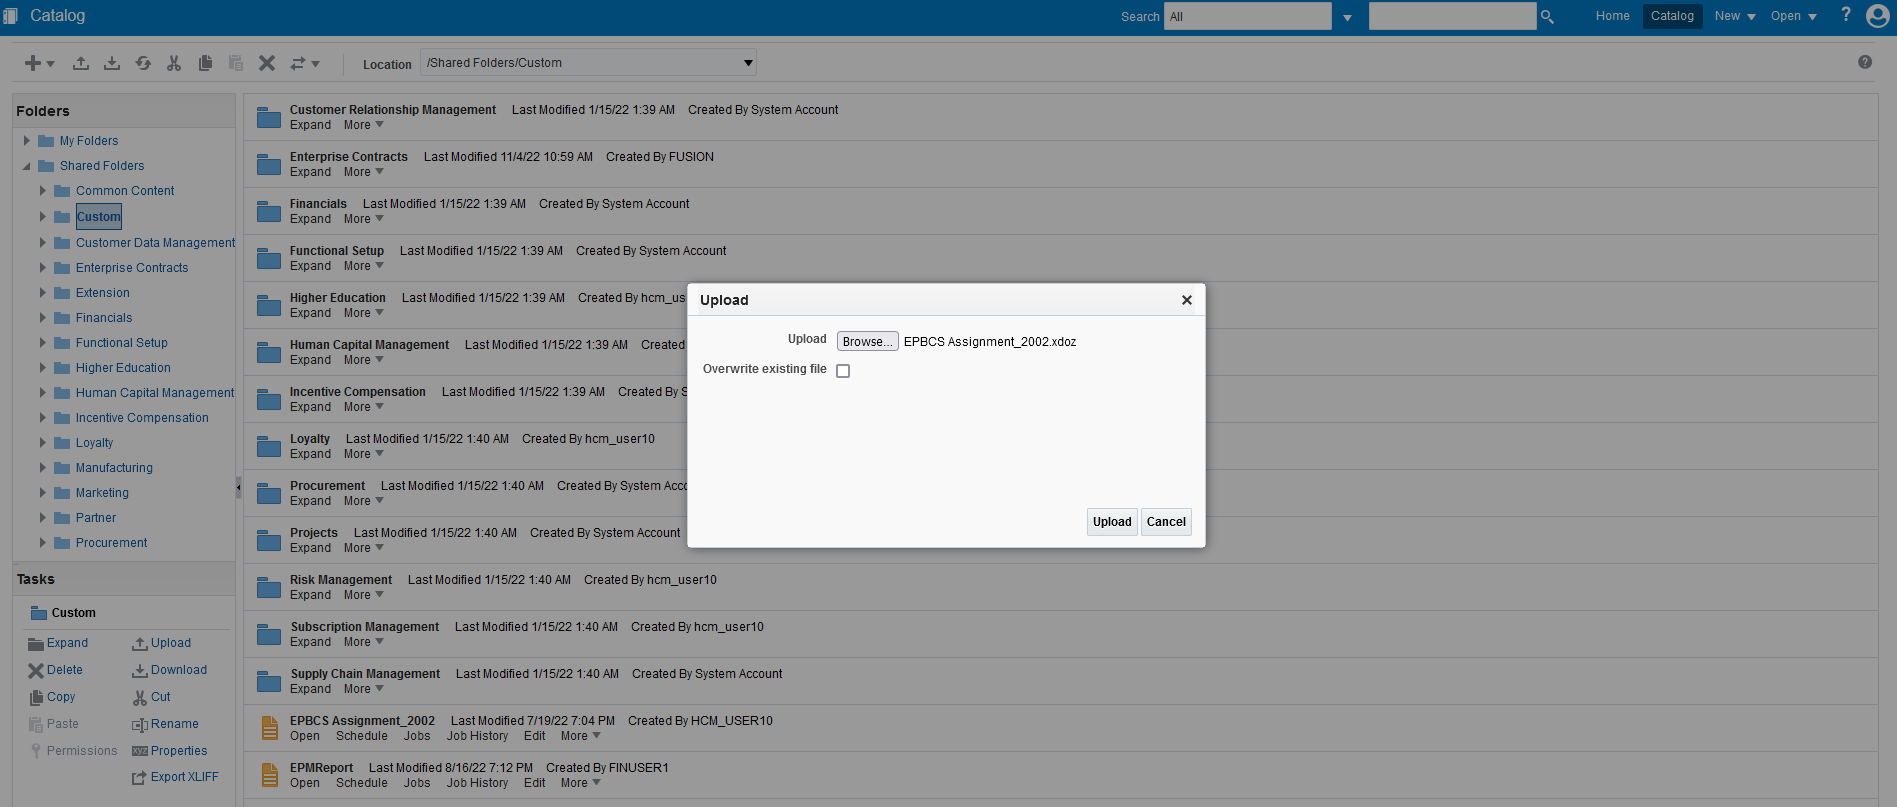
Task: Open More menu for Enterprise Contracts
Action: point(364,172)
